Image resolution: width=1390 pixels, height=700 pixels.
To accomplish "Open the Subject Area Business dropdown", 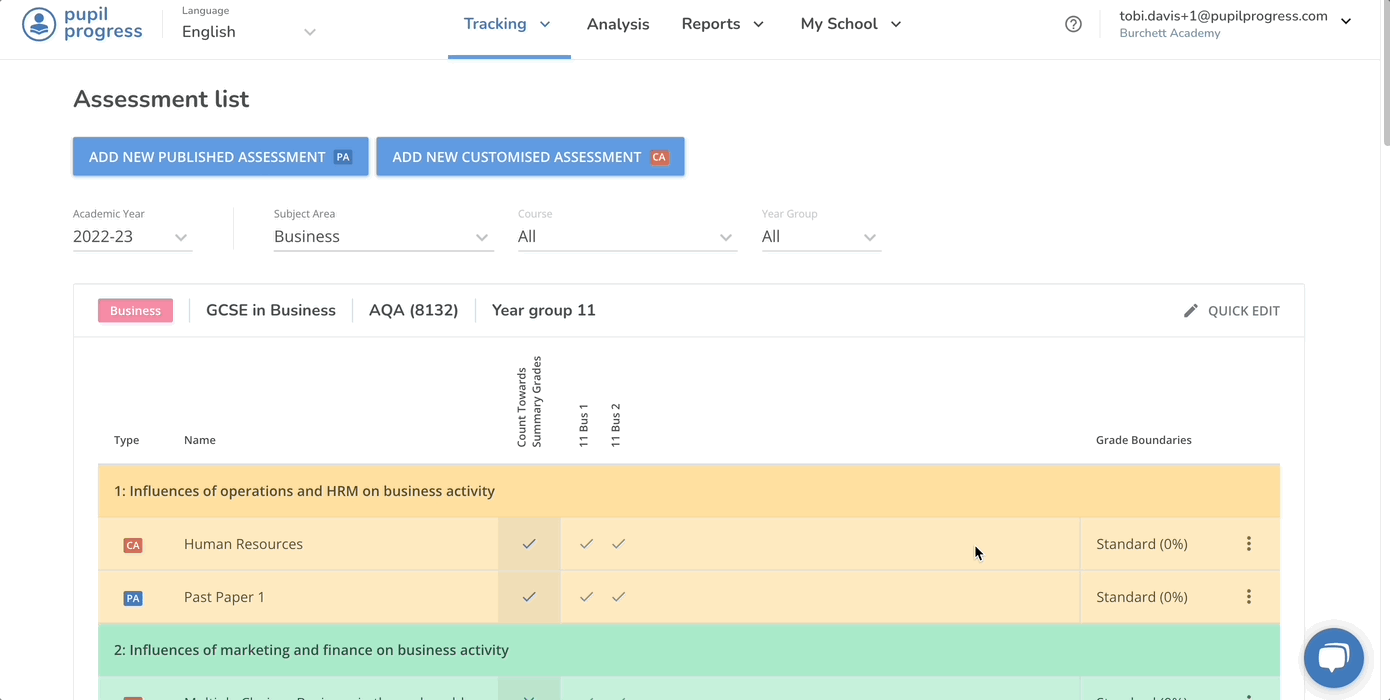I will pyautogui.click(x=383, y=237).
